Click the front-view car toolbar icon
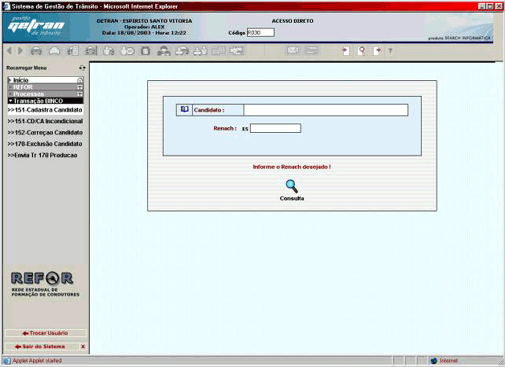This screenshot has height=367, width=505. coord(36,51)
